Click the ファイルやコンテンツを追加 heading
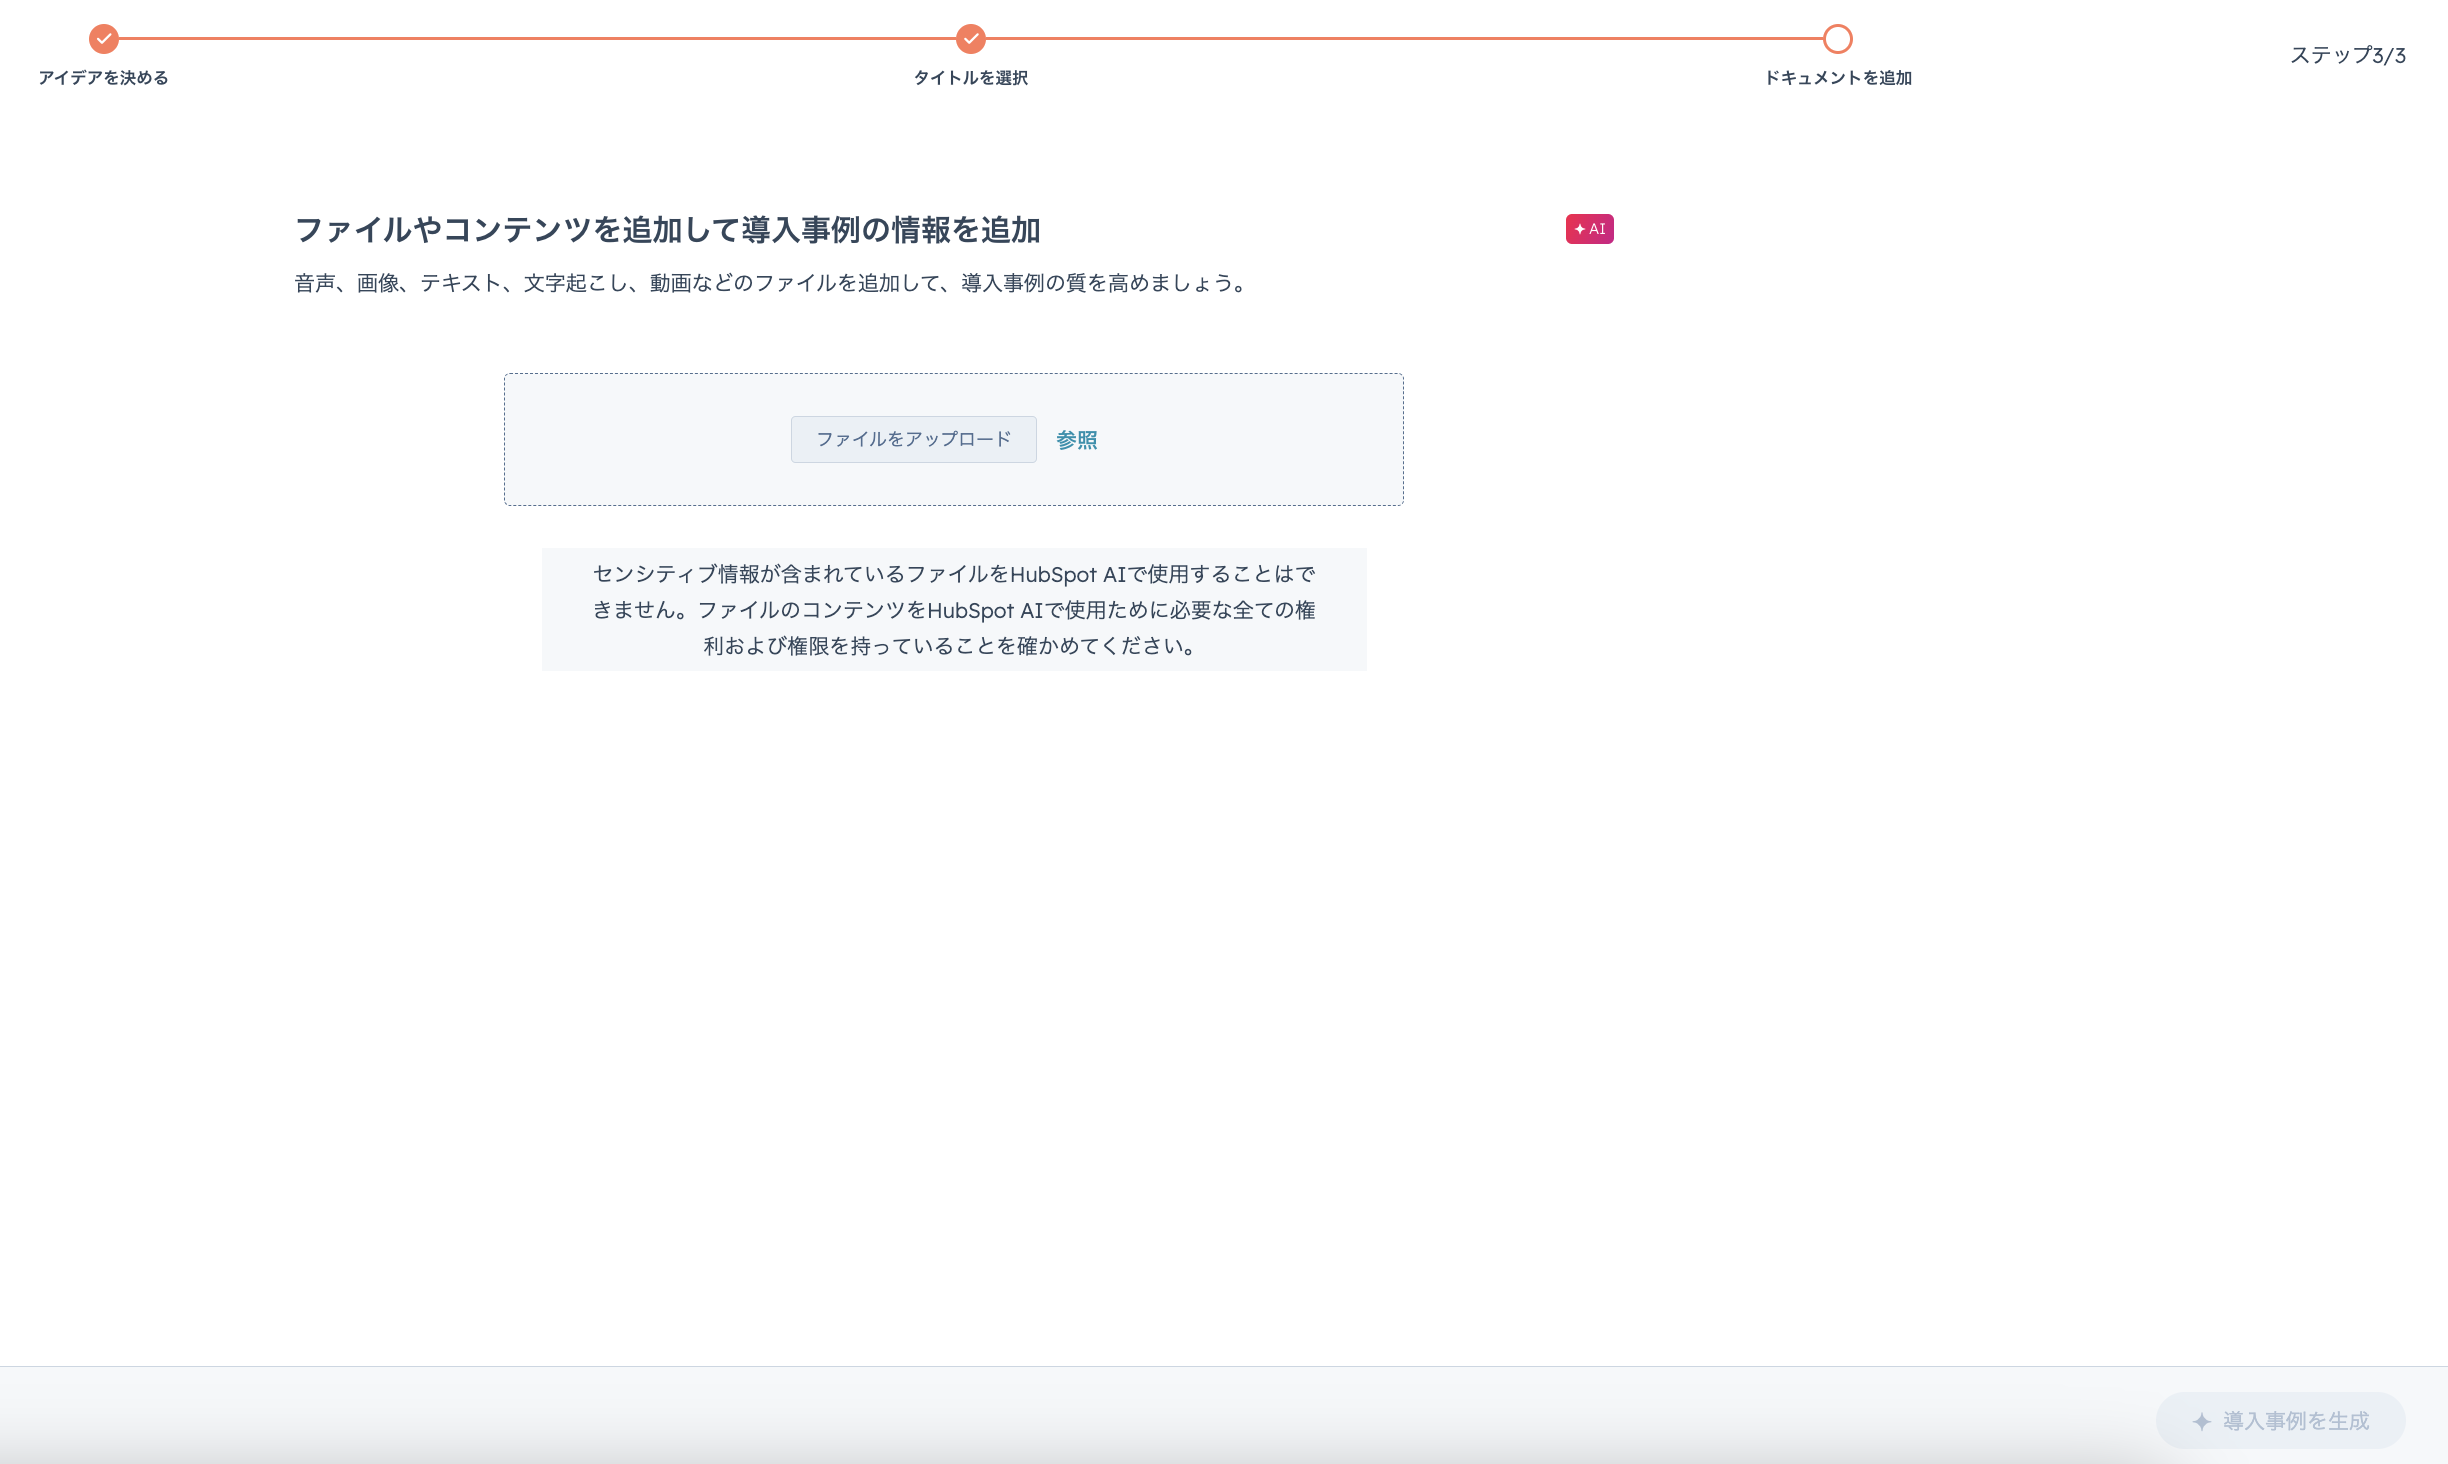2448x1464 pixels. pos(667,230)
